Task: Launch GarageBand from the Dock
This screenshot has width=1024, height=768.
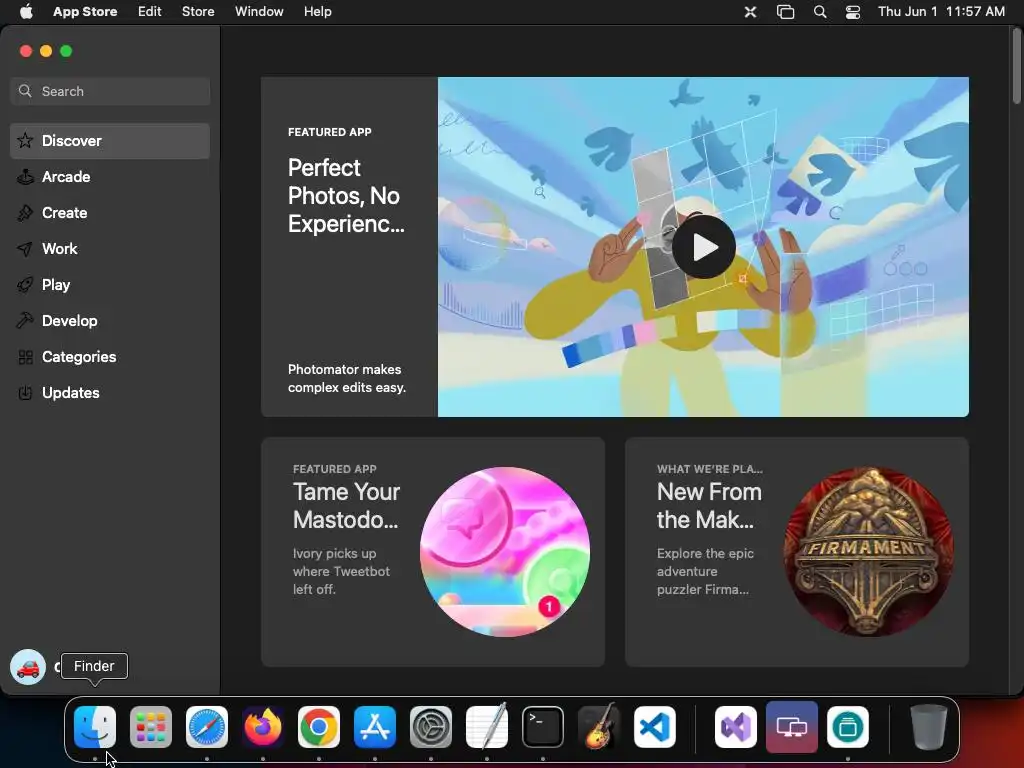Action: [599, 726]
